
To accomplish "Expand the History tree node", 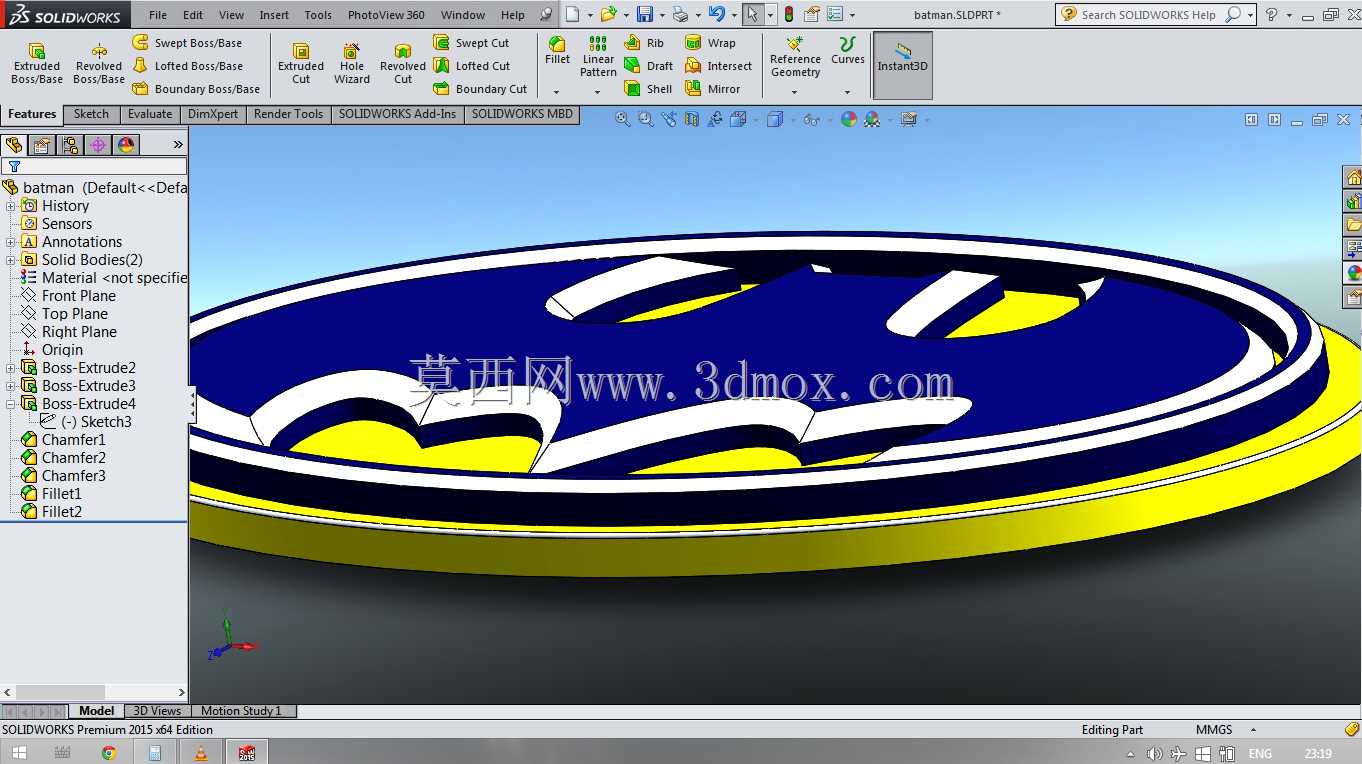I will coord(11,206).
